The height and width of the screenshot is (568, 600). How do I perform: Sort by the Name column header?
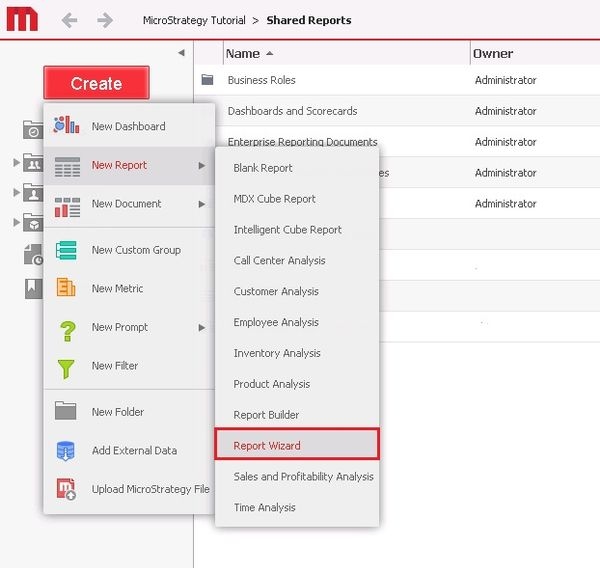tap(243, 53)
